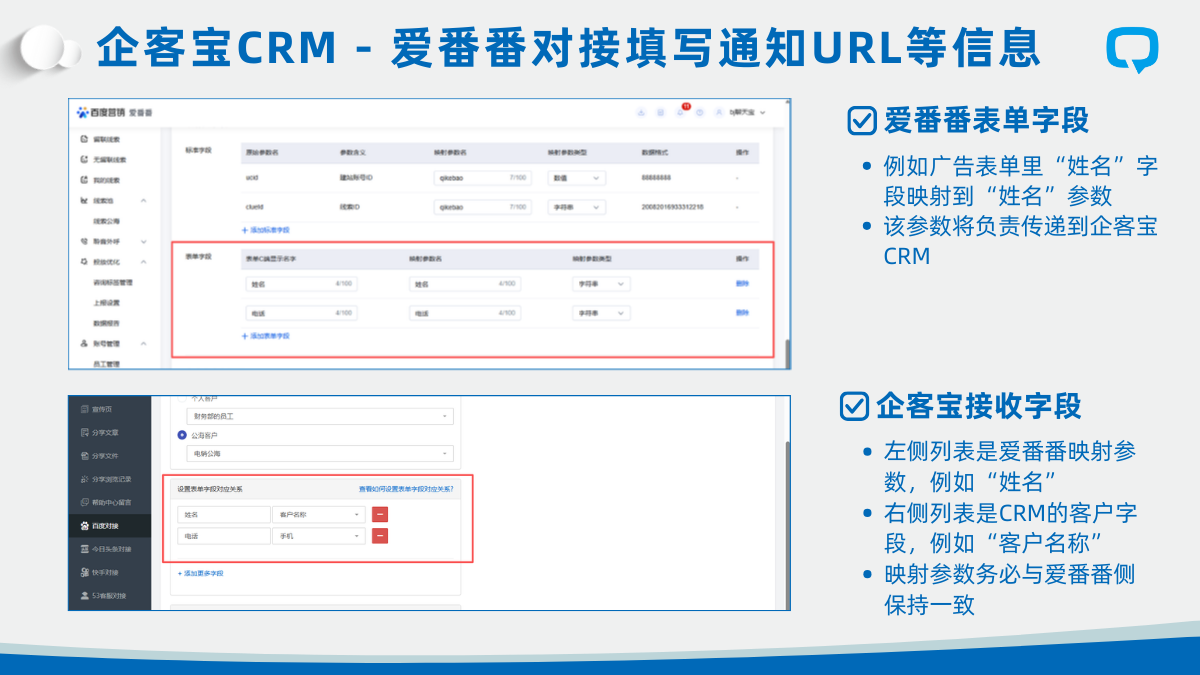This screenshot has height=675, width=1200.
Task: Click red minus button beside 客户名称 row
Action: [x=380, y=514]
